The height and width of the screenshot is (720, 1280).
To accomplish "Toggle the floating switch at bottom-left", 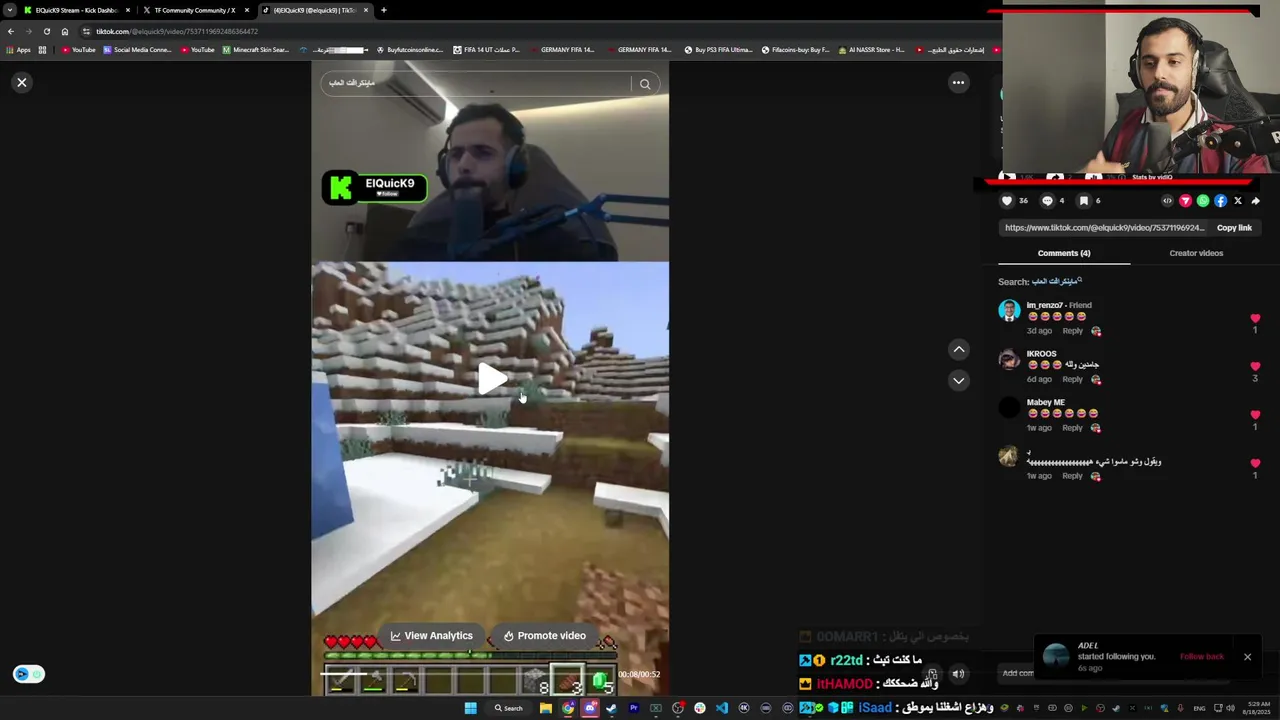I will tap(29, 674).
